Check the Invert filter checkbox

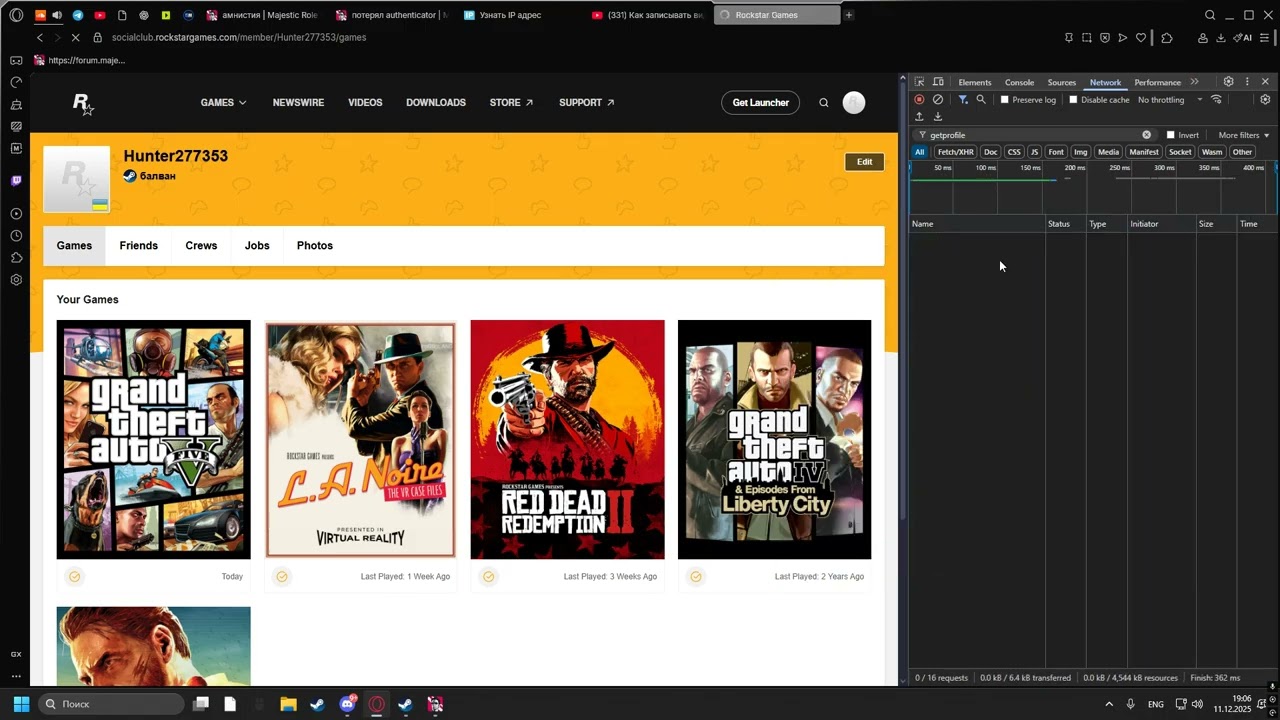(1170, 135)
